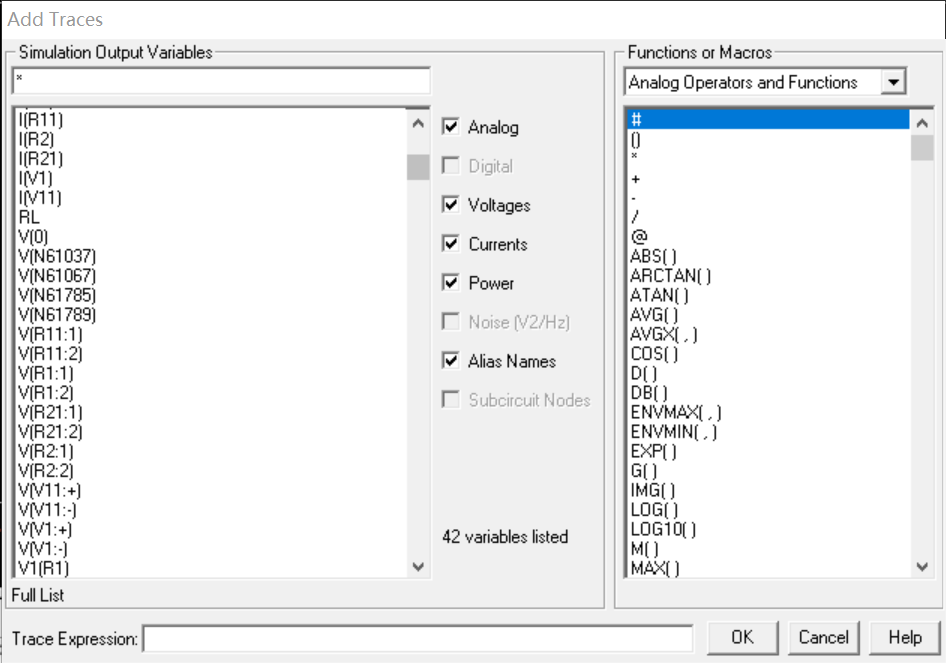This screenshot has width=946, height=663.
Task: Select D( ) derivative function
Action: (644, 373)
